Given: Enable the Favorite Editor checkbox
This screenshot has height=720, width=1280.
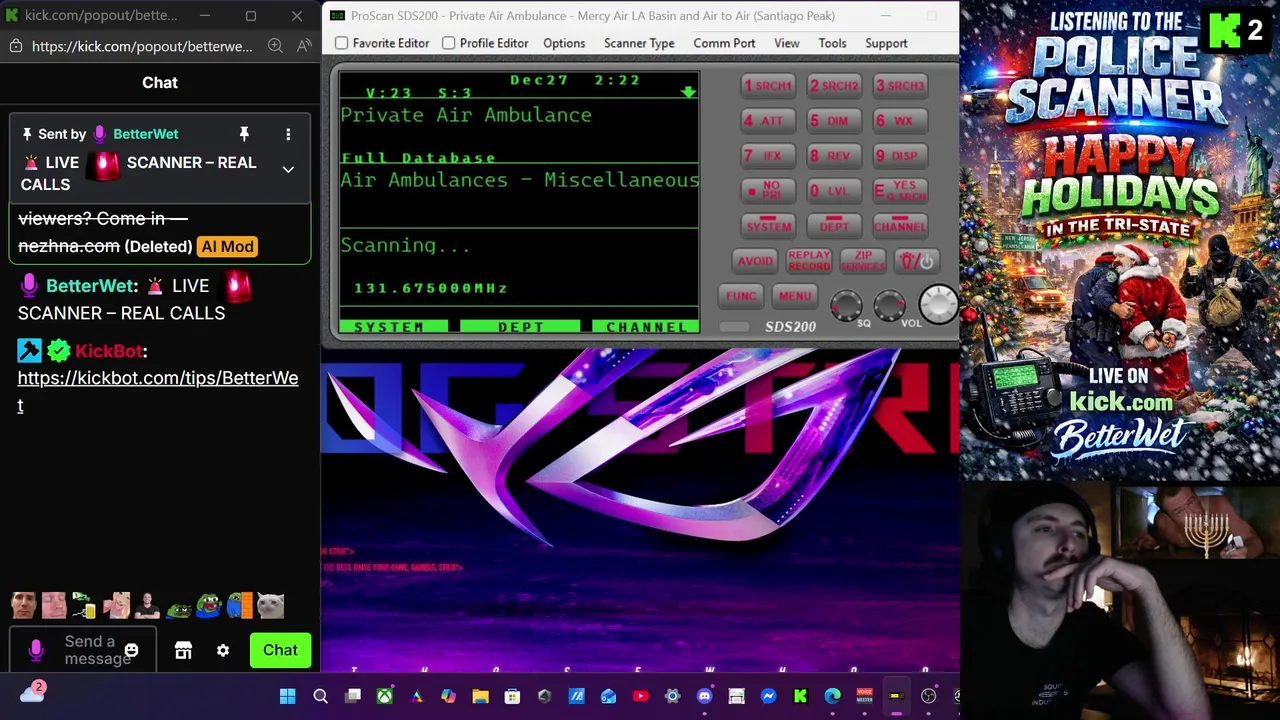Looking at the screenshot, I should 342,43.
